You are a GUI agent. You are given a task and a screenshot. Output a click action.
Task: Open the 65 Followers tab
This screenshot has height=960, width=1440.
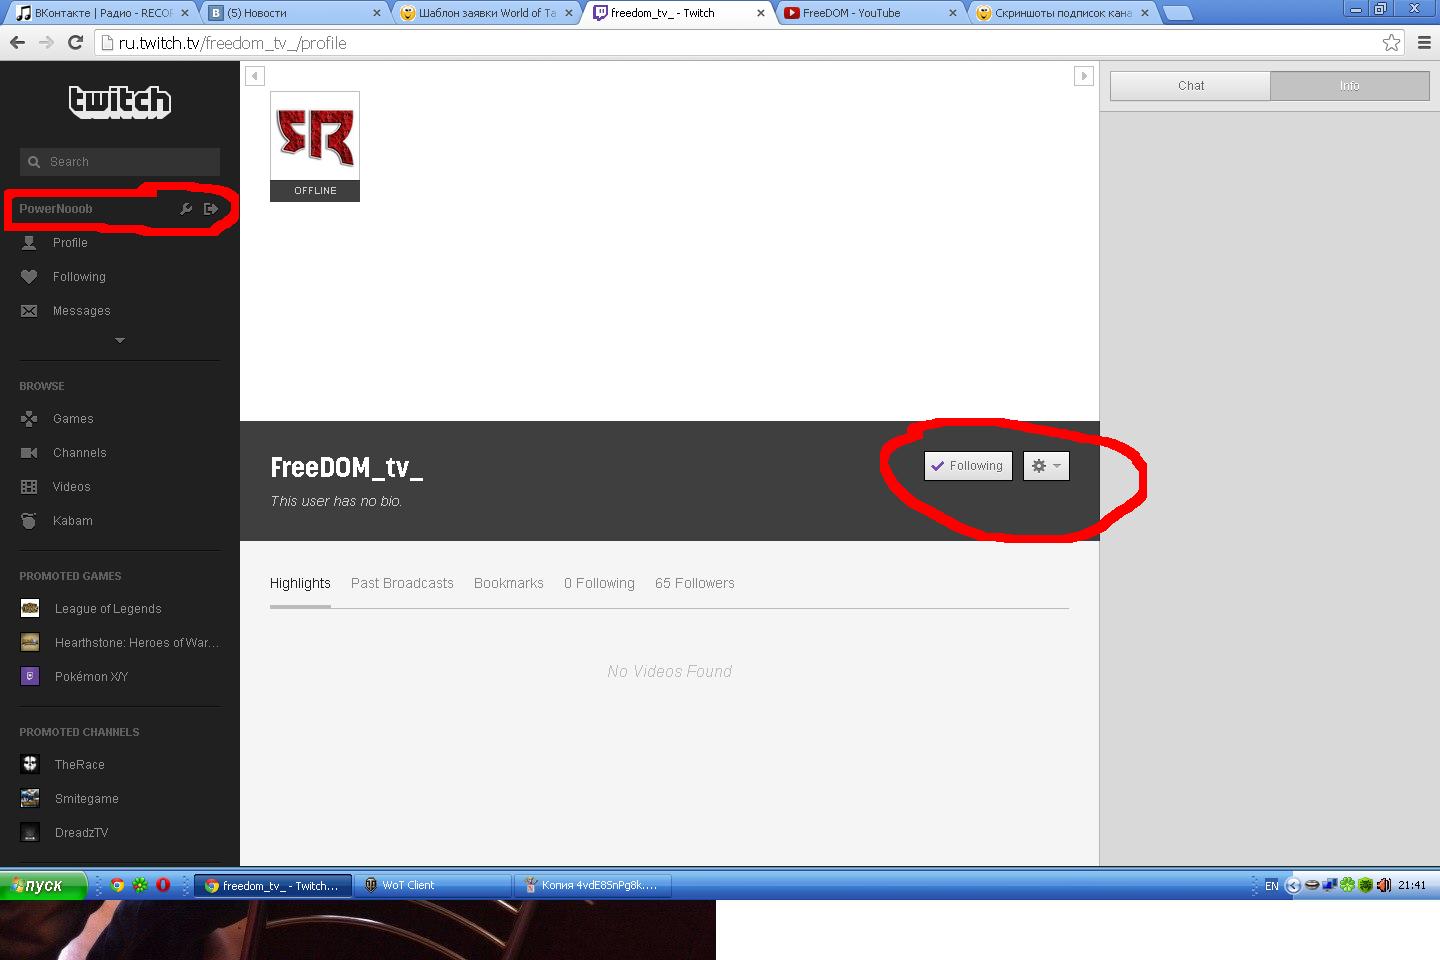tap(695, 583)
